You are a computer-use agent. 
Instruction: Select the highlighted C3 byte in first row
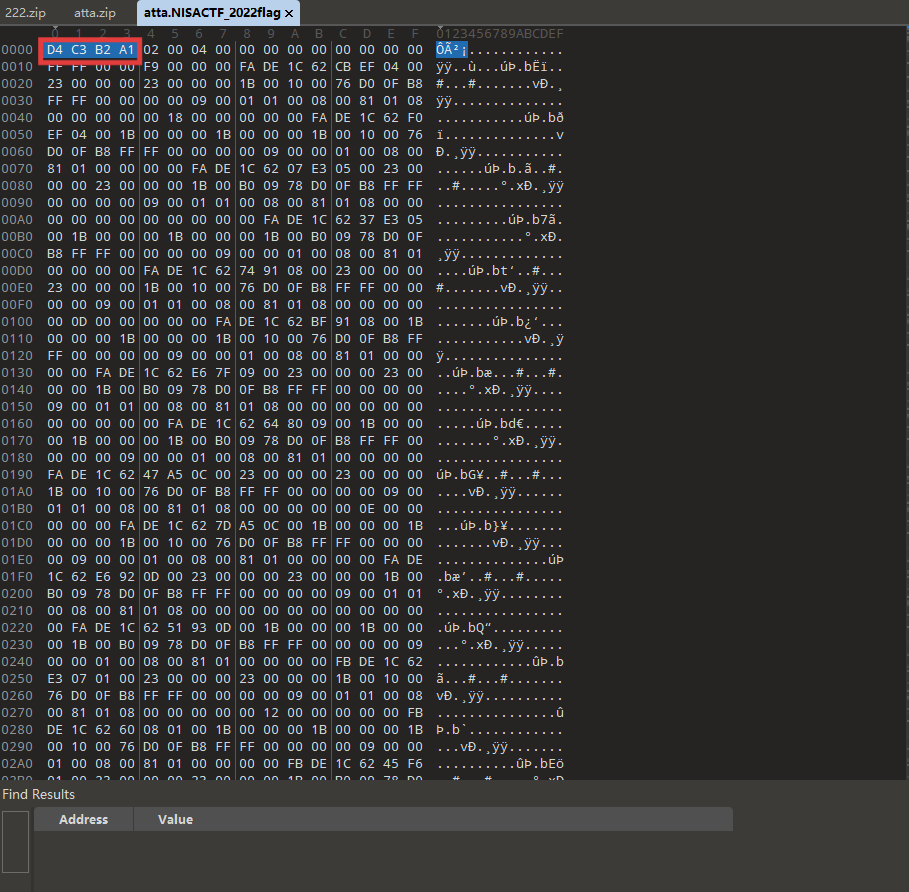pos(79,49)
